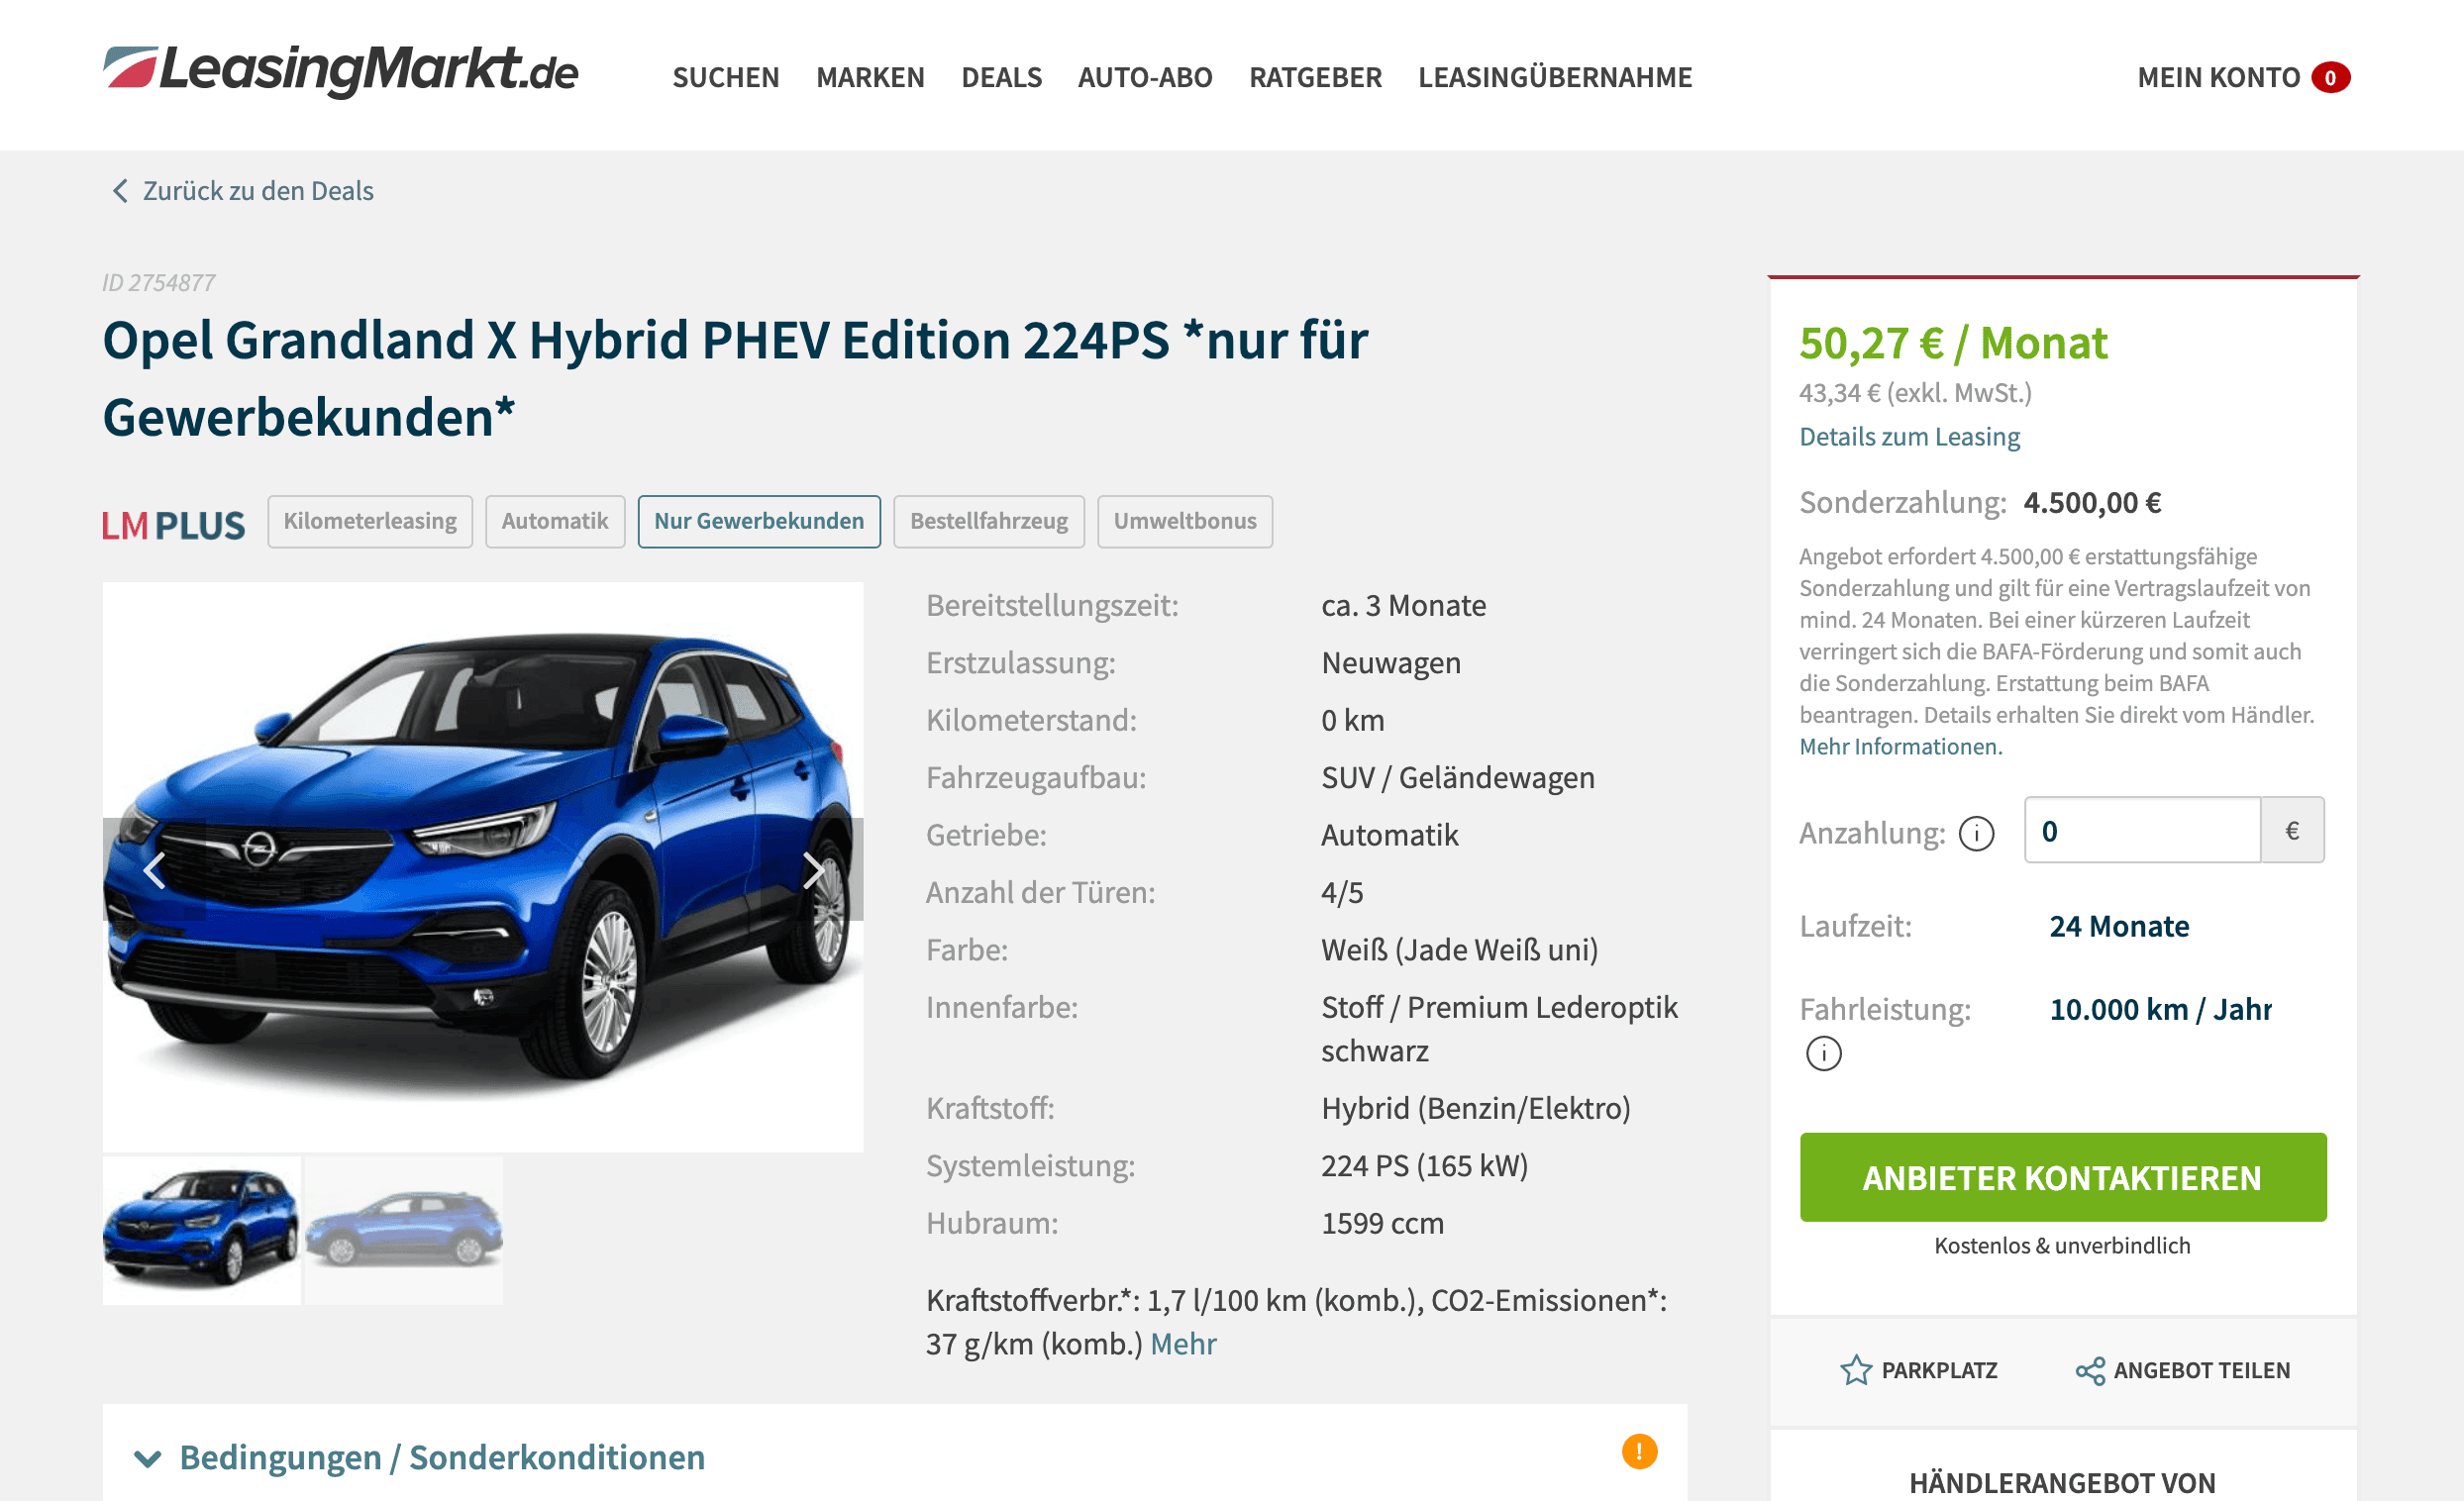Click the Mein Konto notification badge

[x=2330, y=77]
